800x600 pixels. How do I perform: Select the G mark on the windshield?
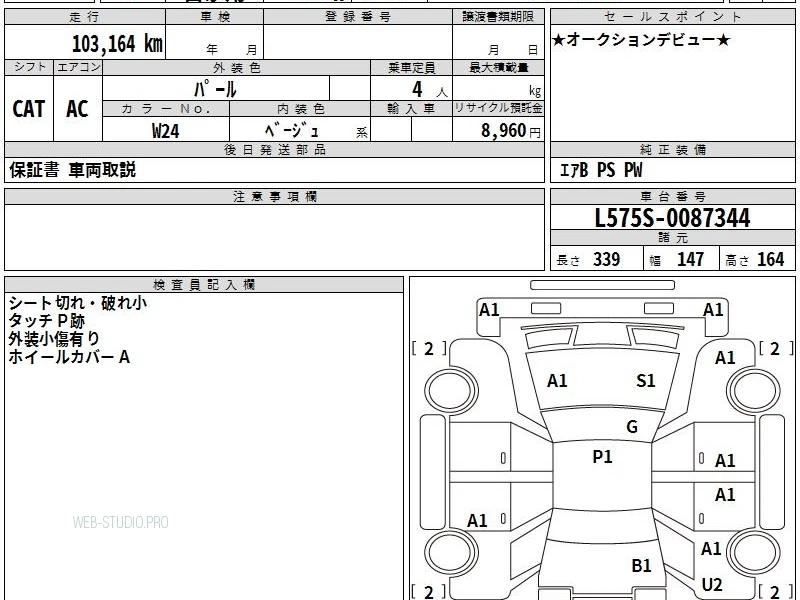pyautogui.click(x=632, y=426)
